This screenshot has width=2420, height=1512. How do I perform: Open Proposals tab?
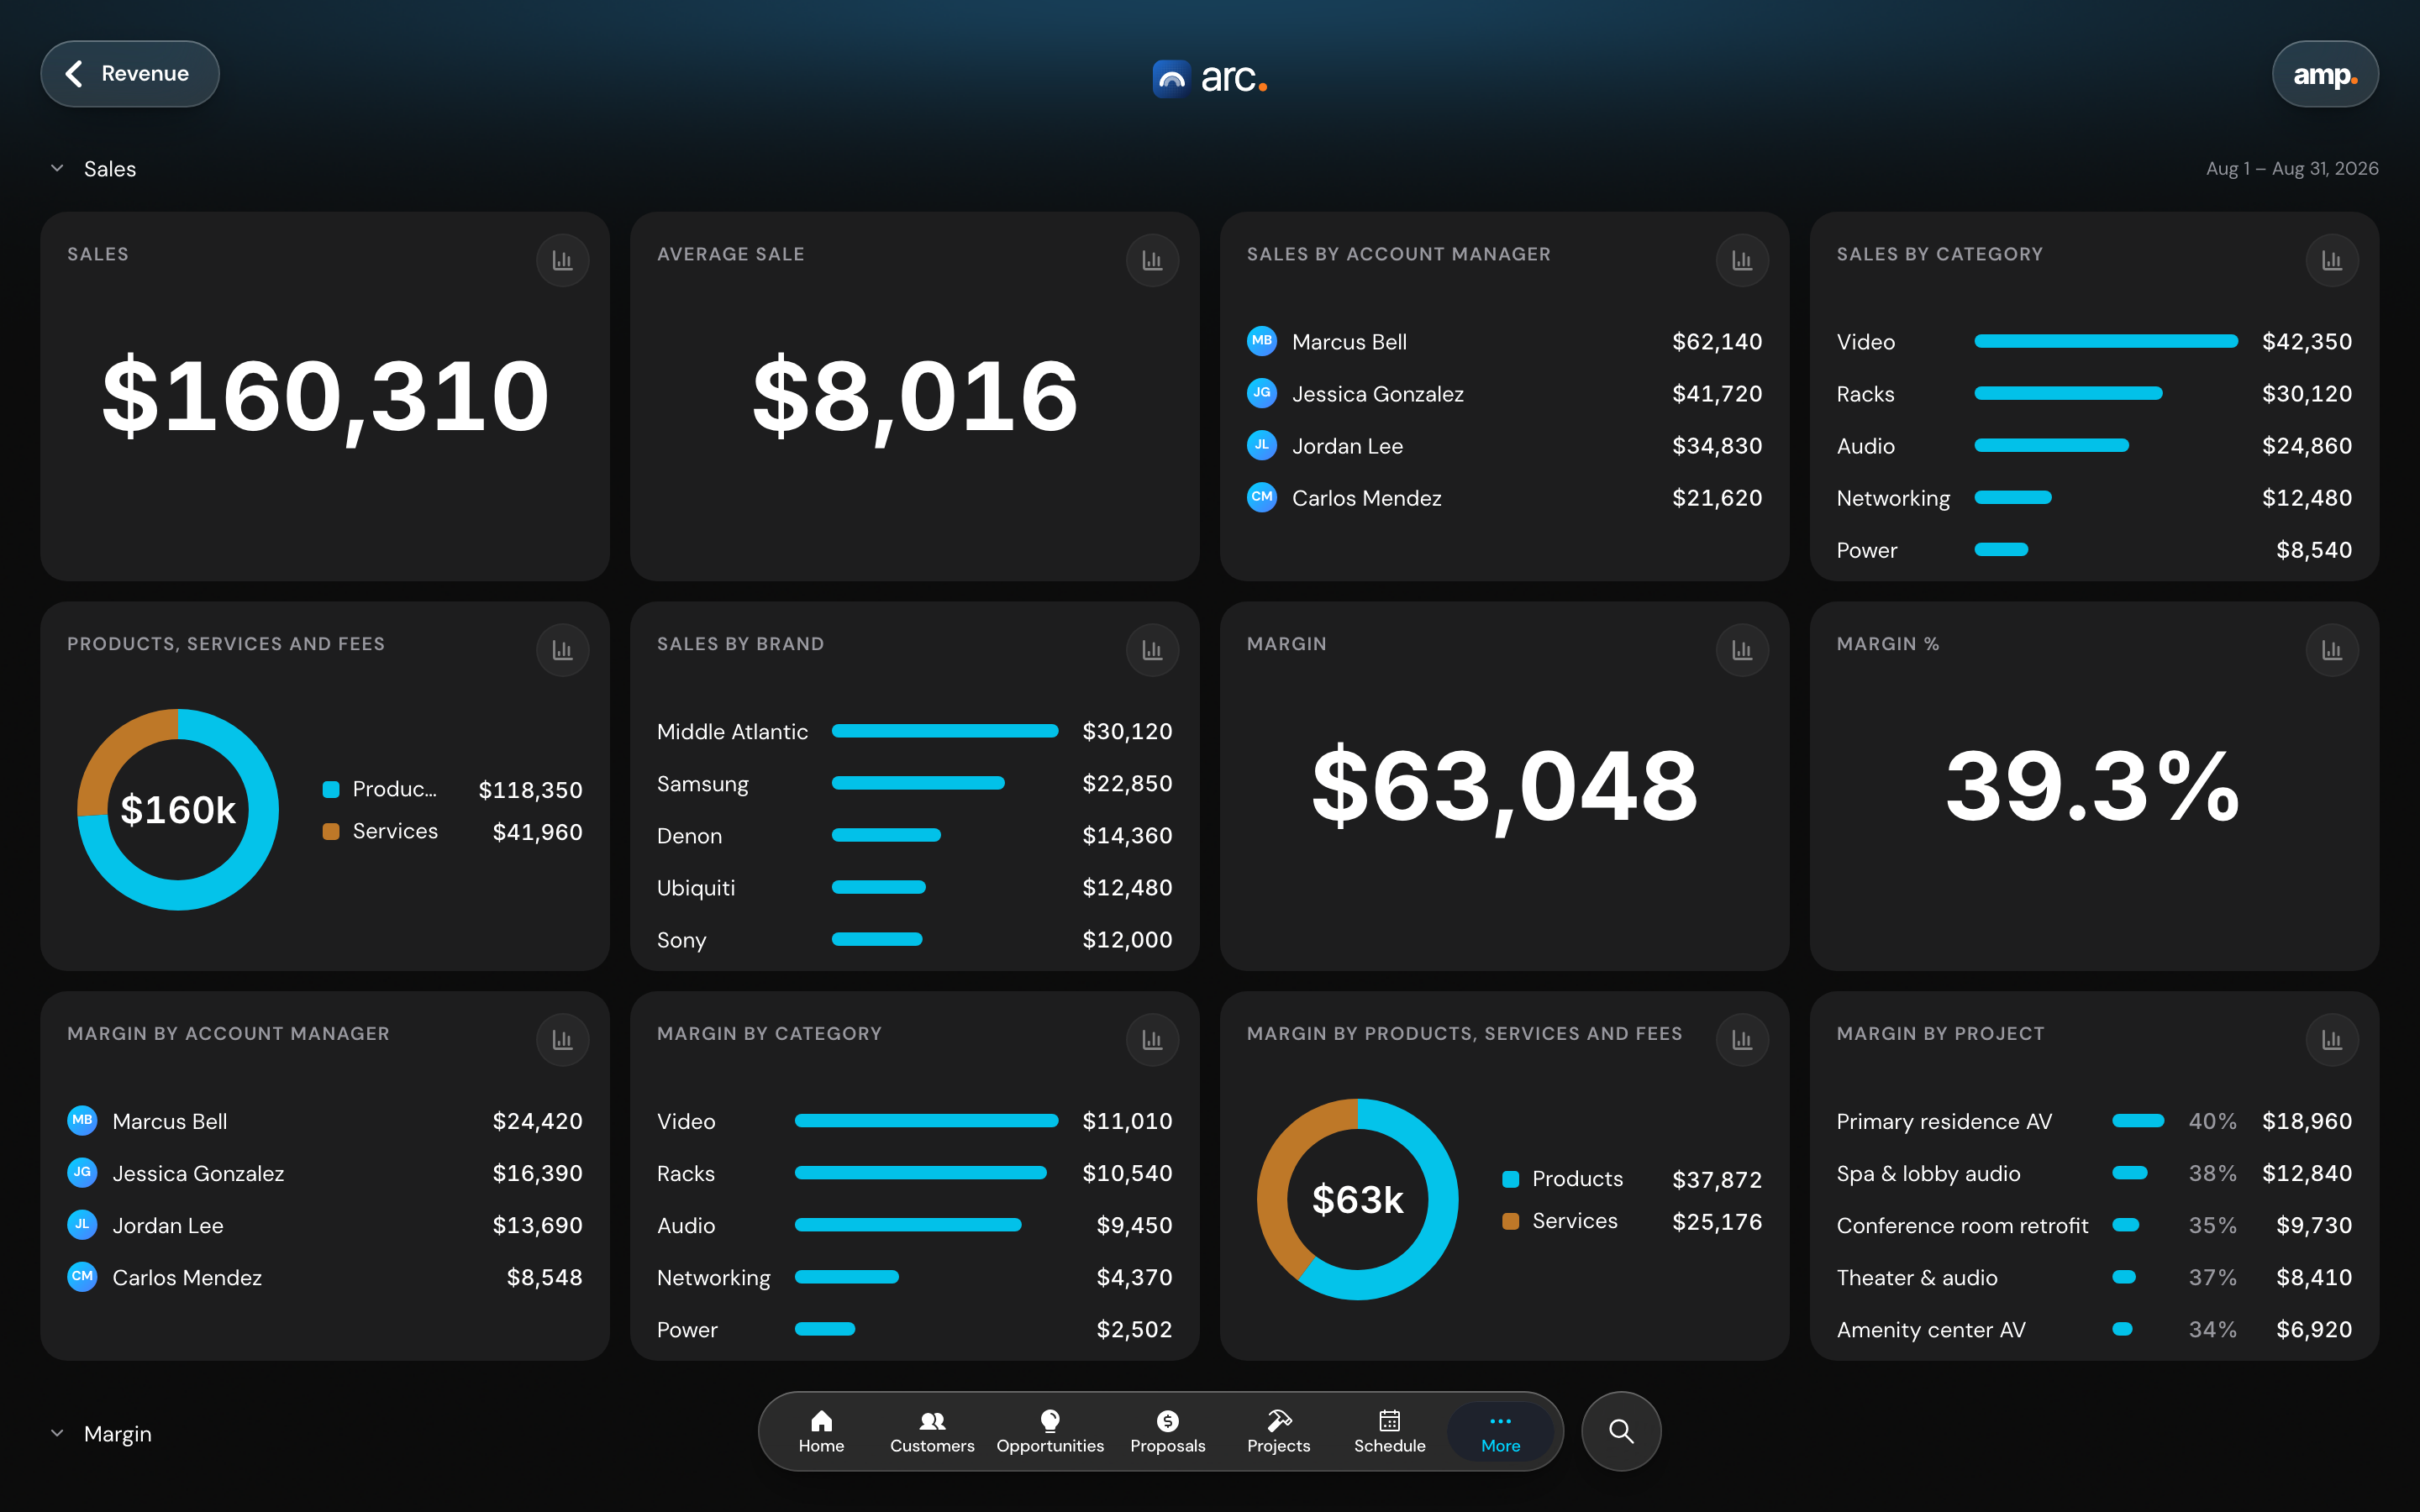[1167, 1431]
